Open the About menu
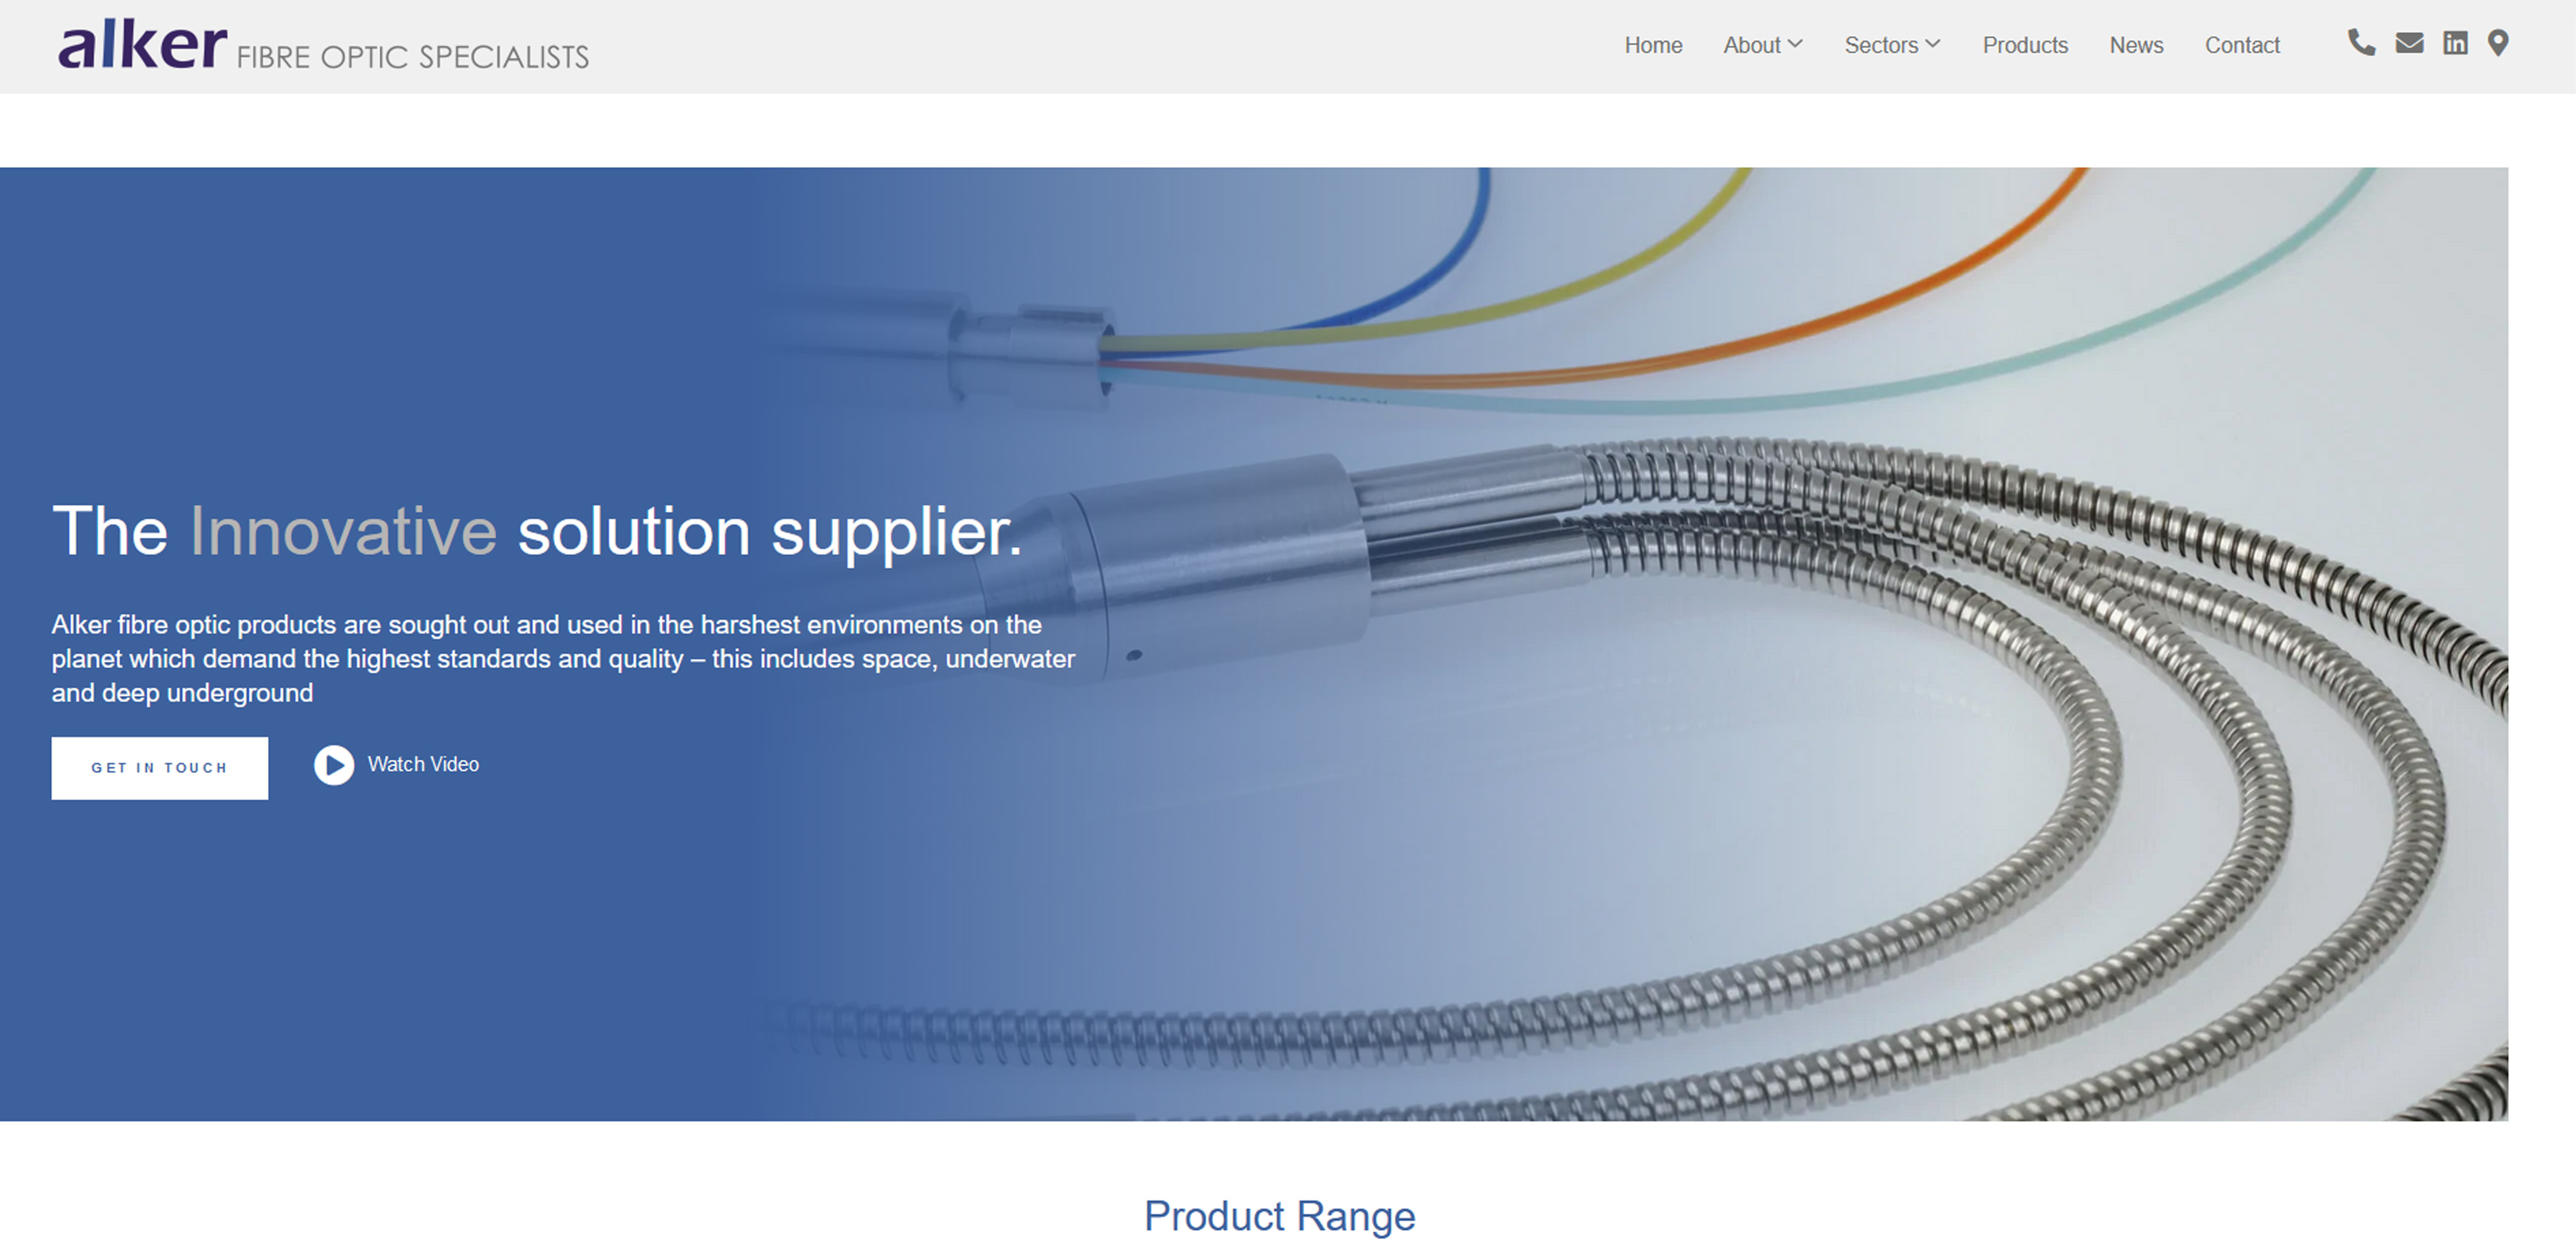Screen dimensions: 2576x1256 coord(1751,45)
